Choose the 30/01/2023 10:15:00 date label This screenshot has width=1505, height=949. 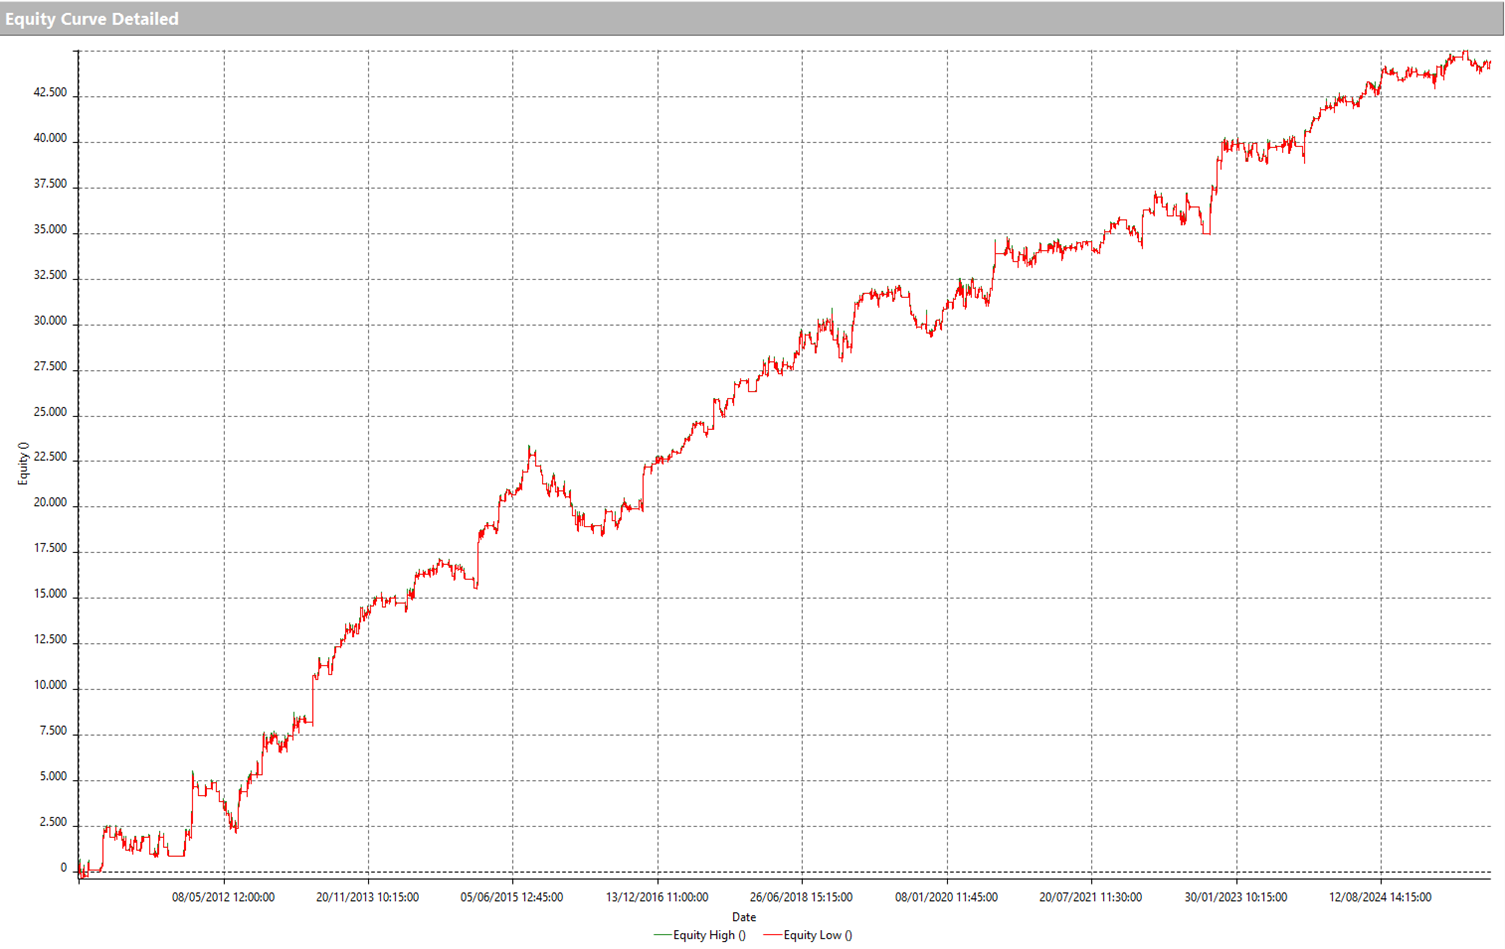click(x=1235, y=897)
